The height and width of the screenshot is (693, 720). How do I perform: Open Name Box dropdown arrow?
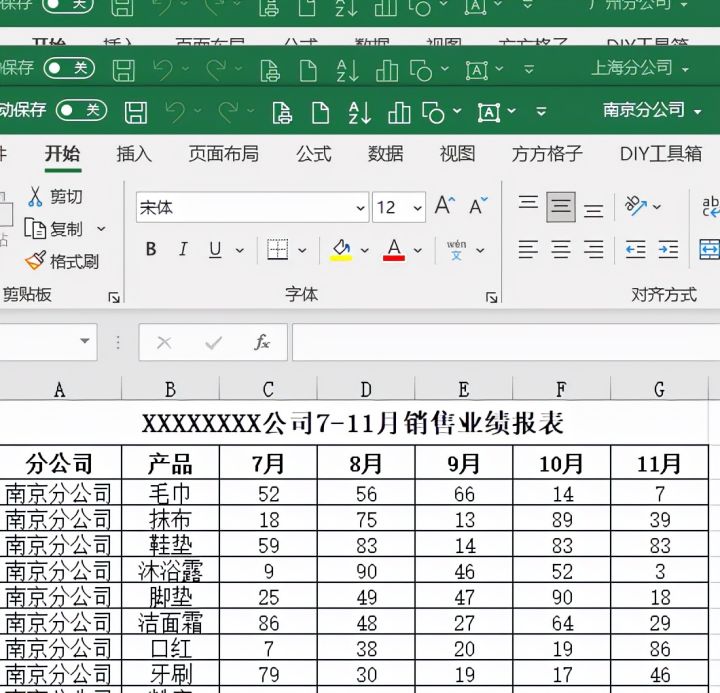(84, 341)
